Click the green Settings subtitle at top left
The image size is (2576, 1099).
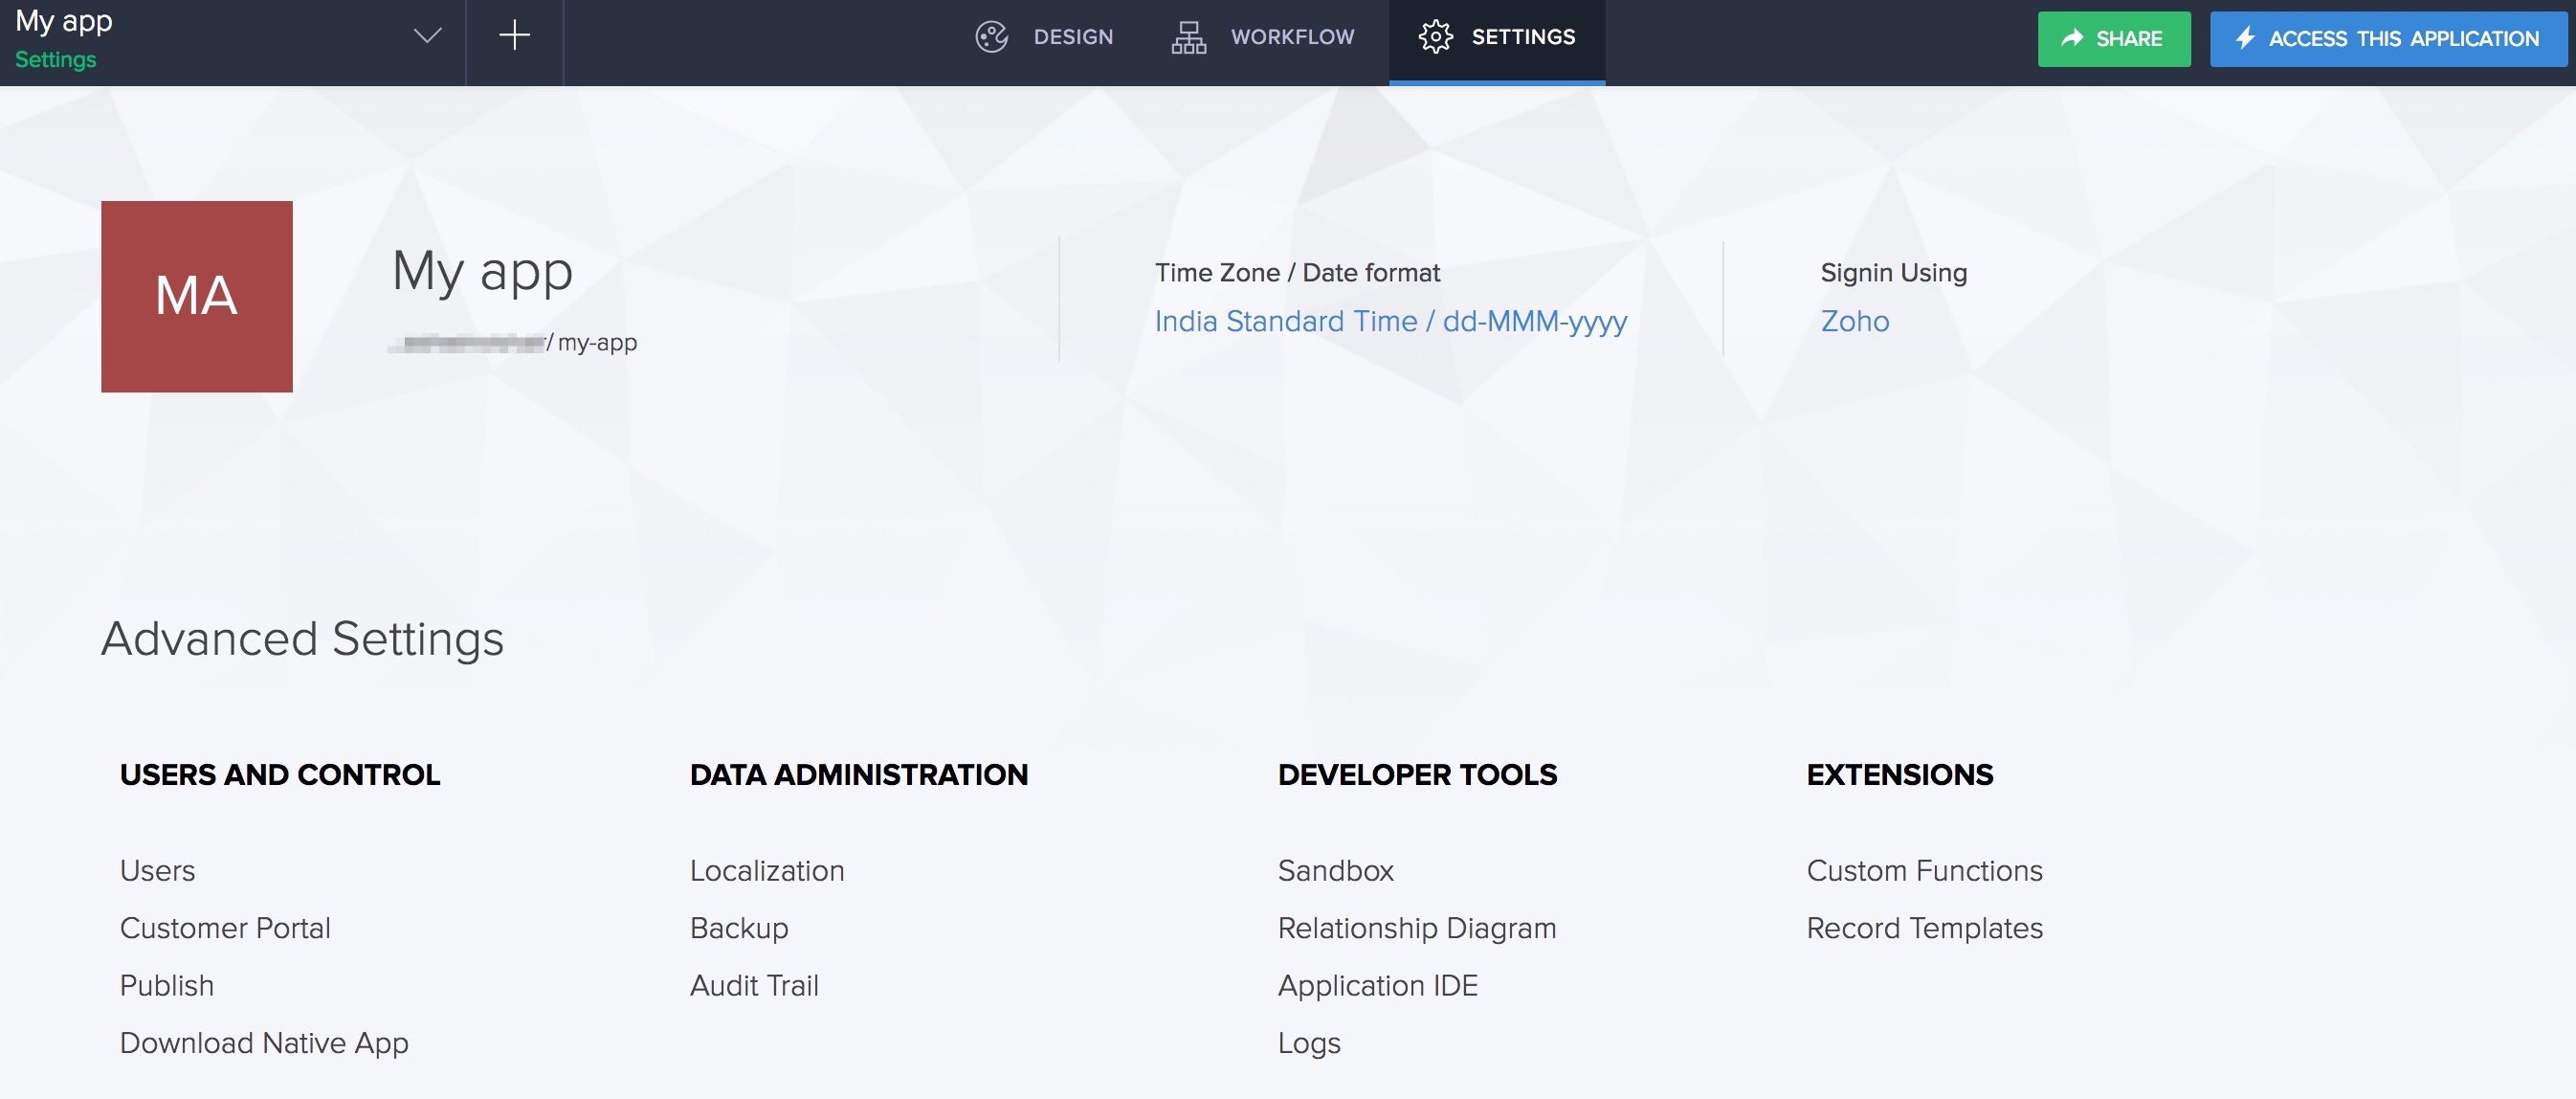point(56,60)
